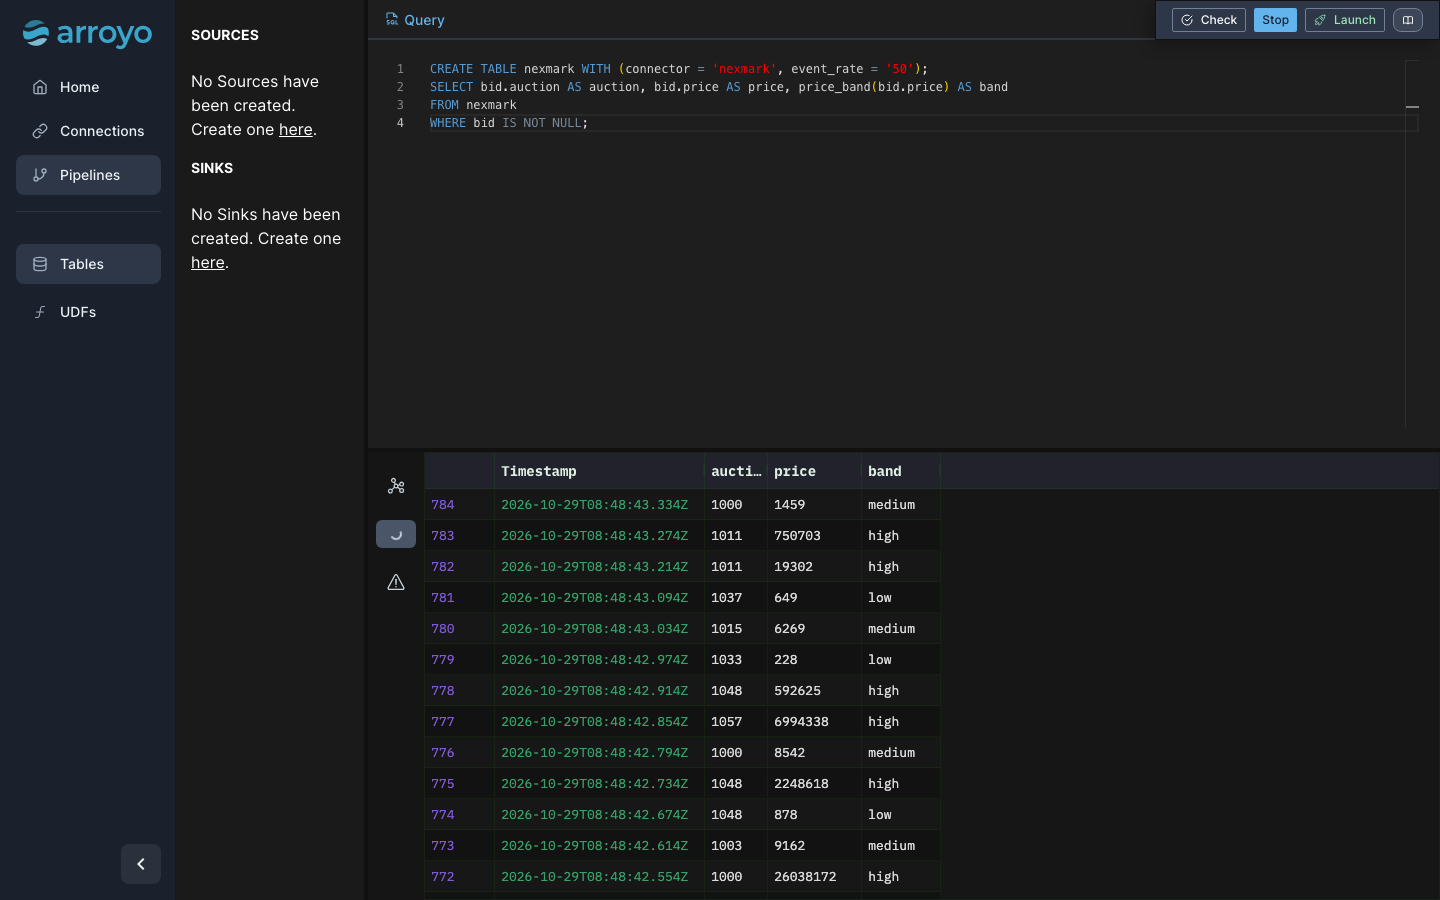Click the SINKS heading
This screenshot has height=900, width=1440.
click(212, 168)
